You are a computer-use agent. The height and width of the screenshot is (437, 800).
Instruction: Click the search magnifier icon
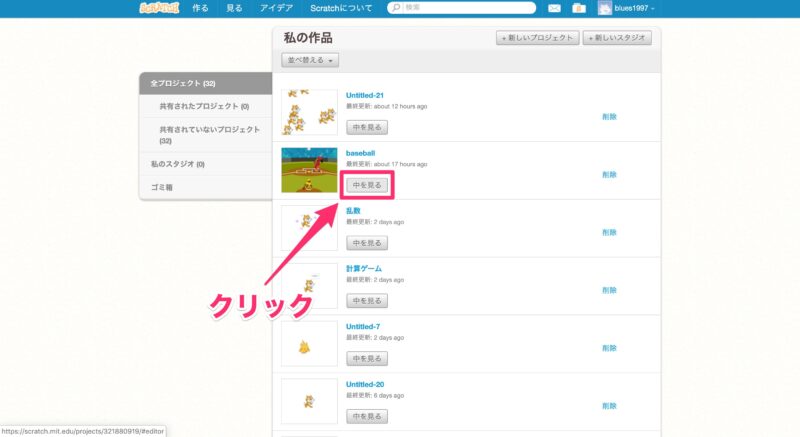point(396,8)
